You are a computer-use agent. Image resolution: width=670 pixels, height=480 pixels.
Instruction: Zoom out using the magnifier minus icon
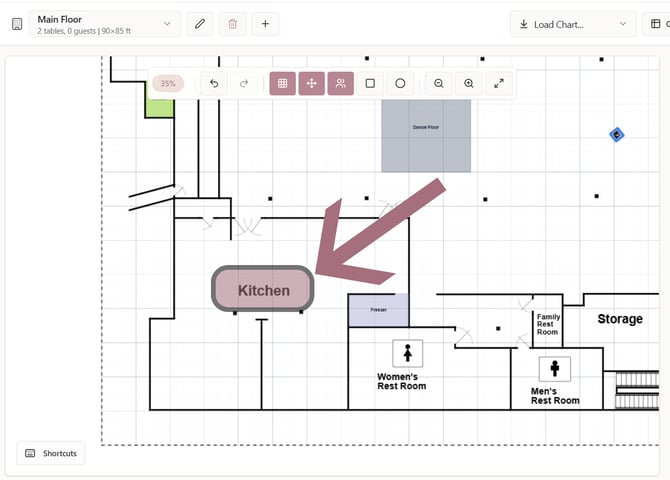pyautogui.click(x=439, y=84)
